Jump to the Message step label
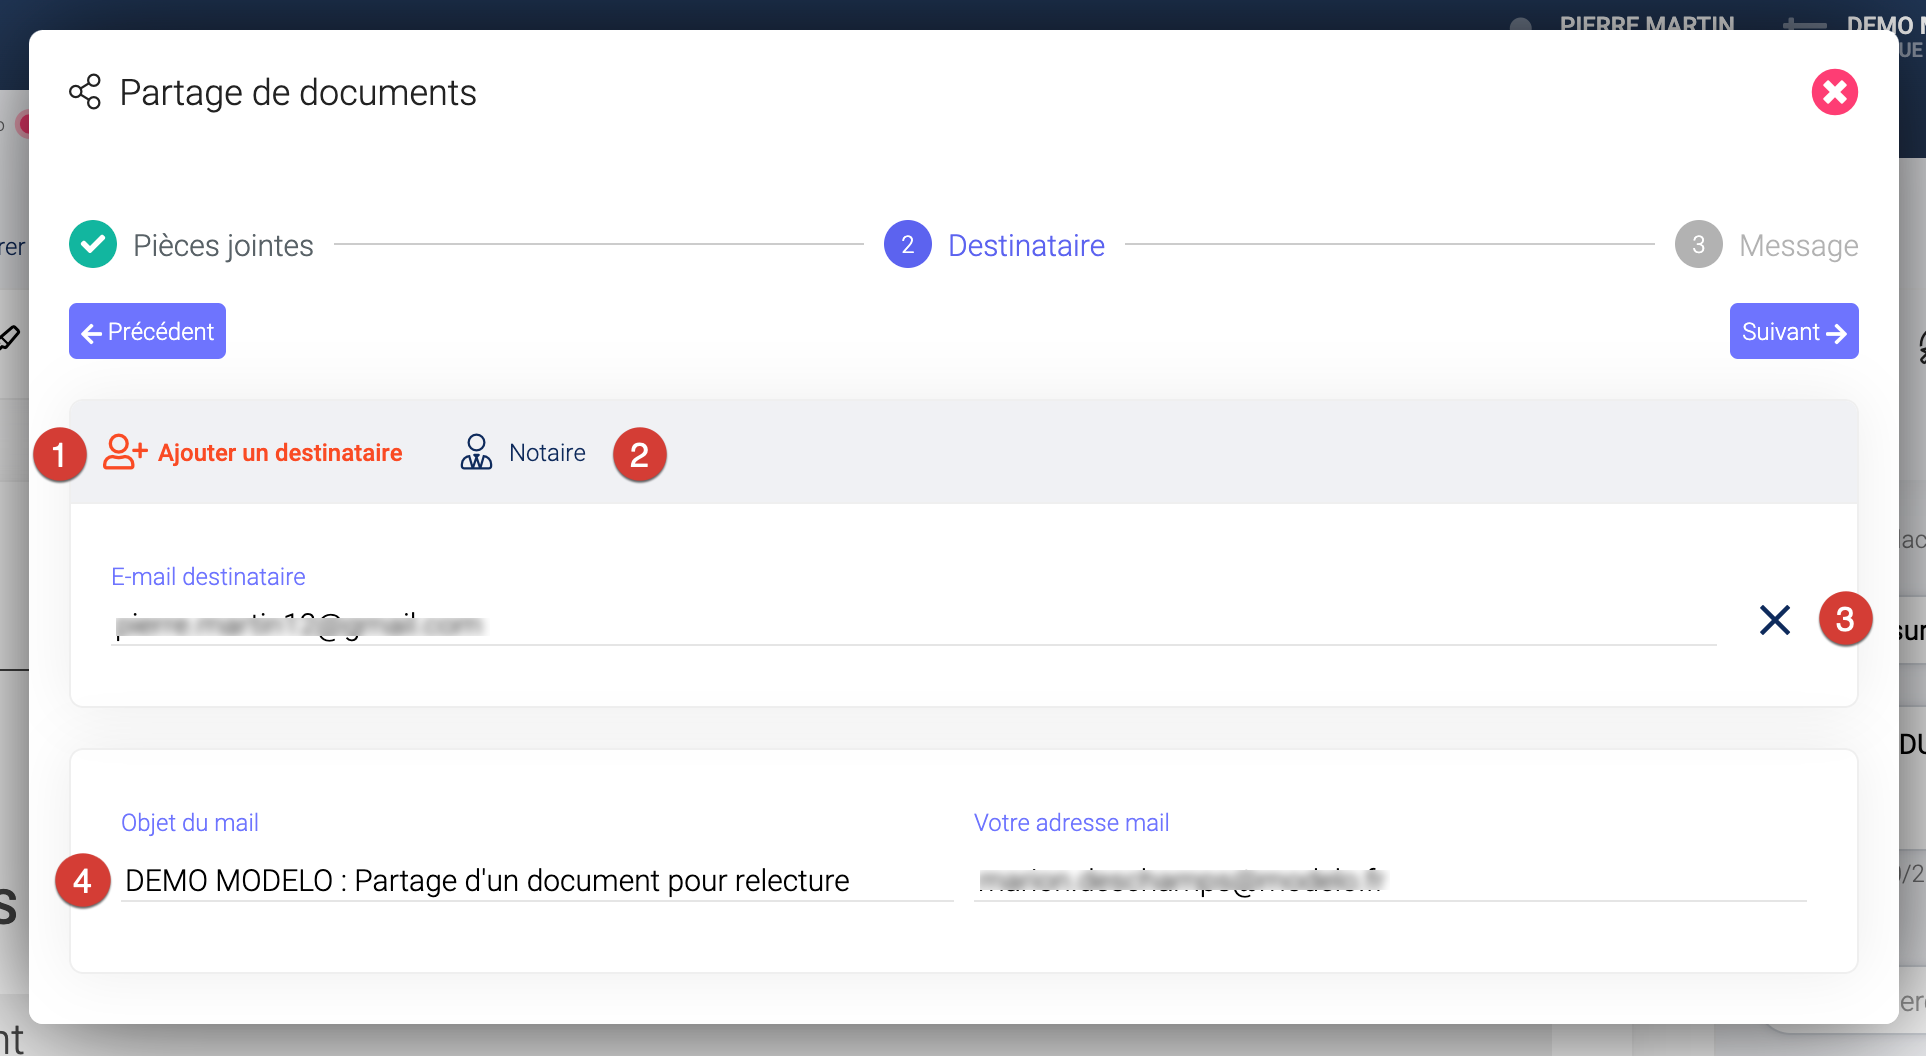 point(1798,246)
